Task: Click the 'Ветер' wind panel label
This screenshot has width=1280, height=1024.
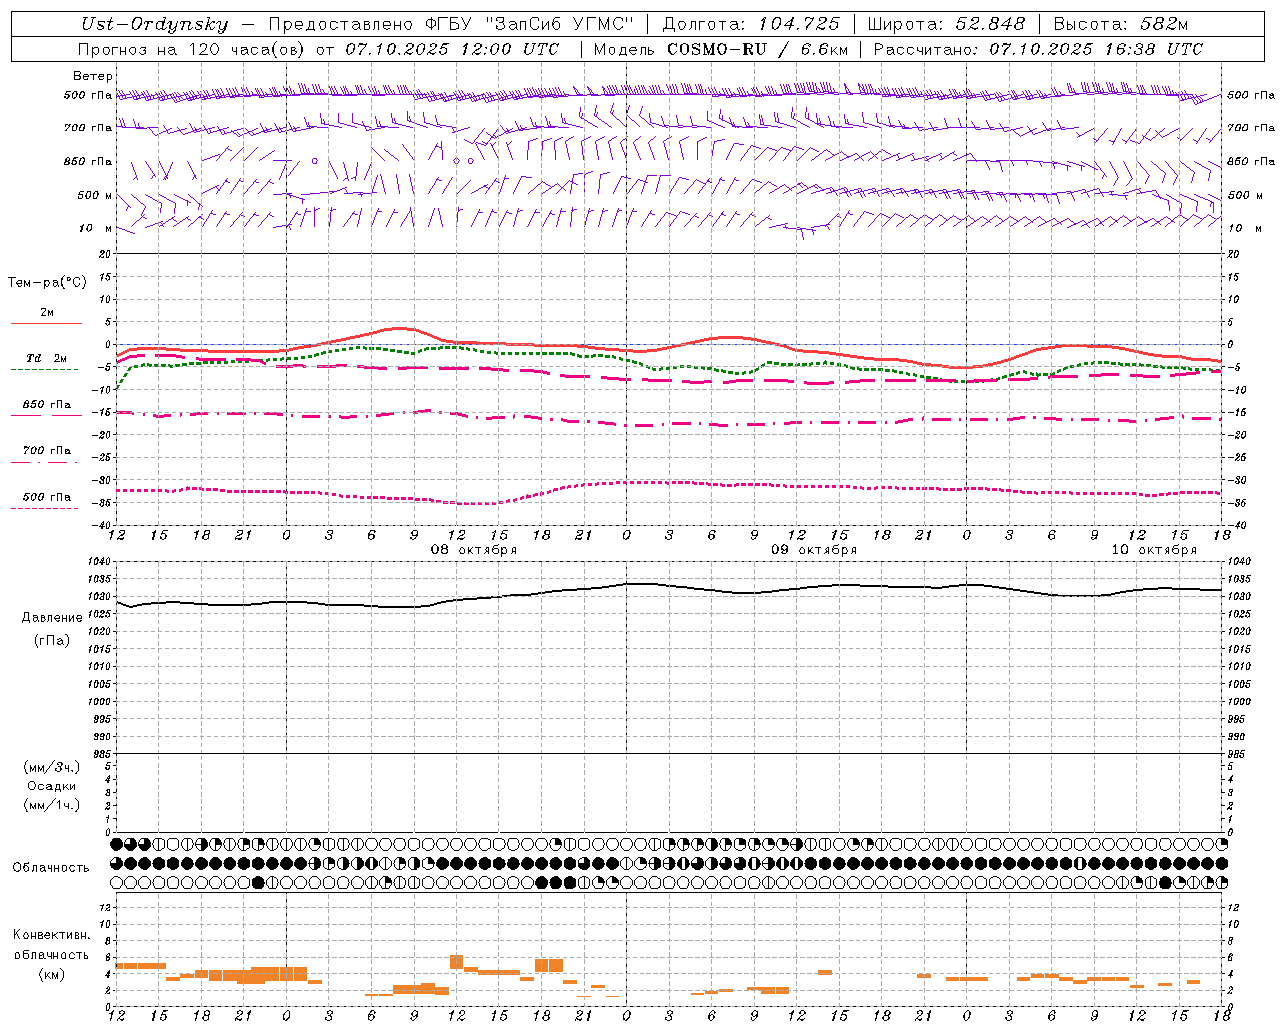Action: pyautogui.click(x=93, y=76)
